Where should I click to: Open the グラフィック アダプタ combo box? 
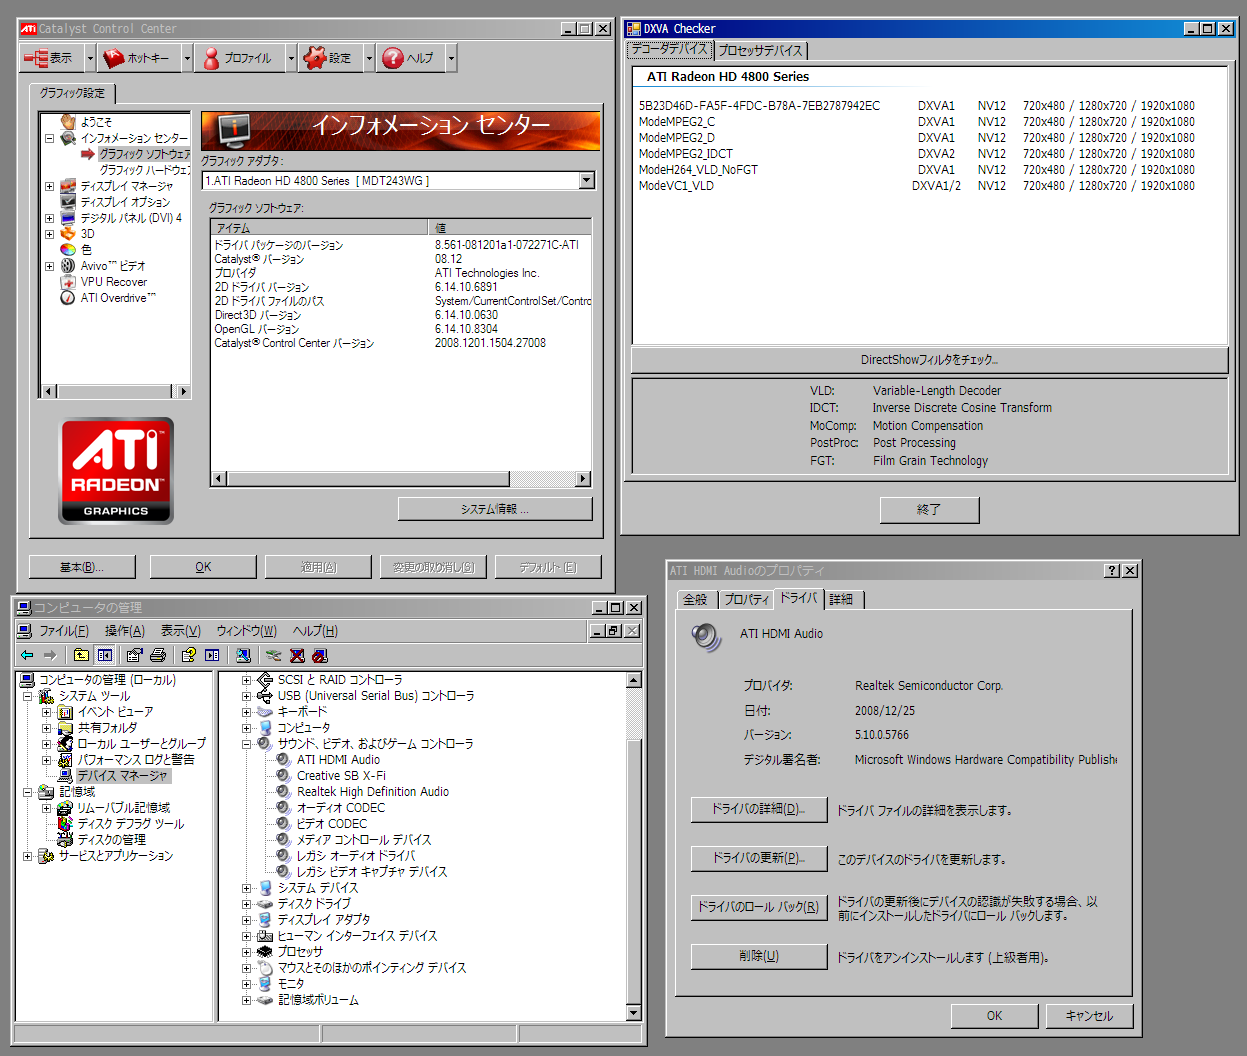399,181
